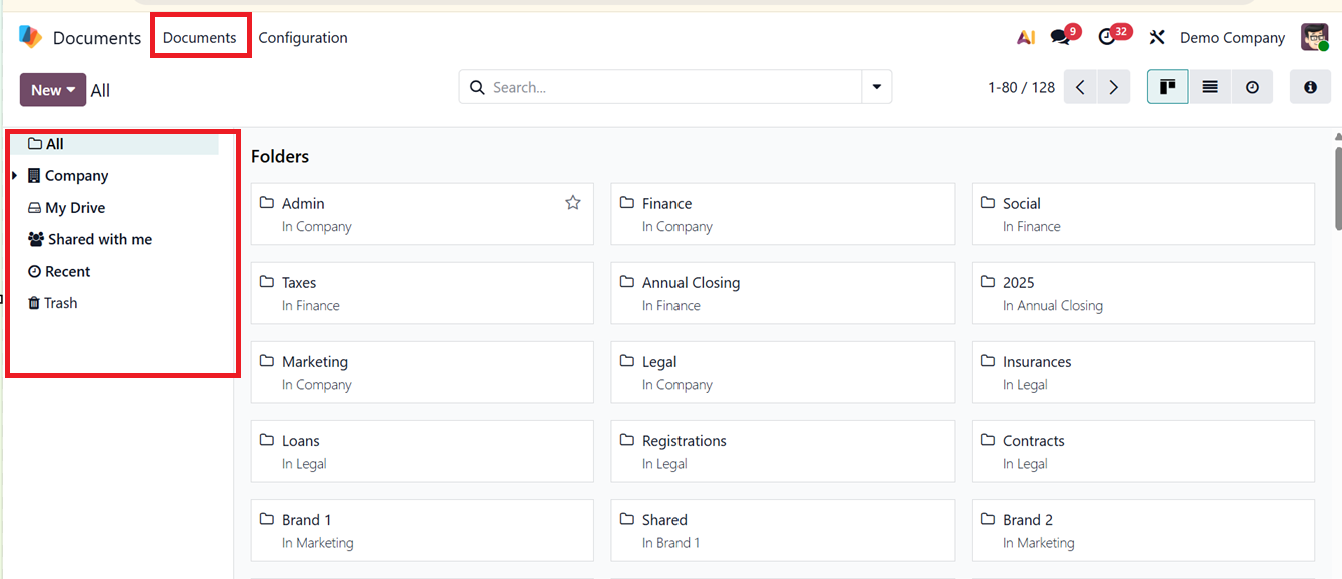Viewport: 1342px width, 579px height.
Task: Click the user avatar picture
Action: click(1314, 38)
